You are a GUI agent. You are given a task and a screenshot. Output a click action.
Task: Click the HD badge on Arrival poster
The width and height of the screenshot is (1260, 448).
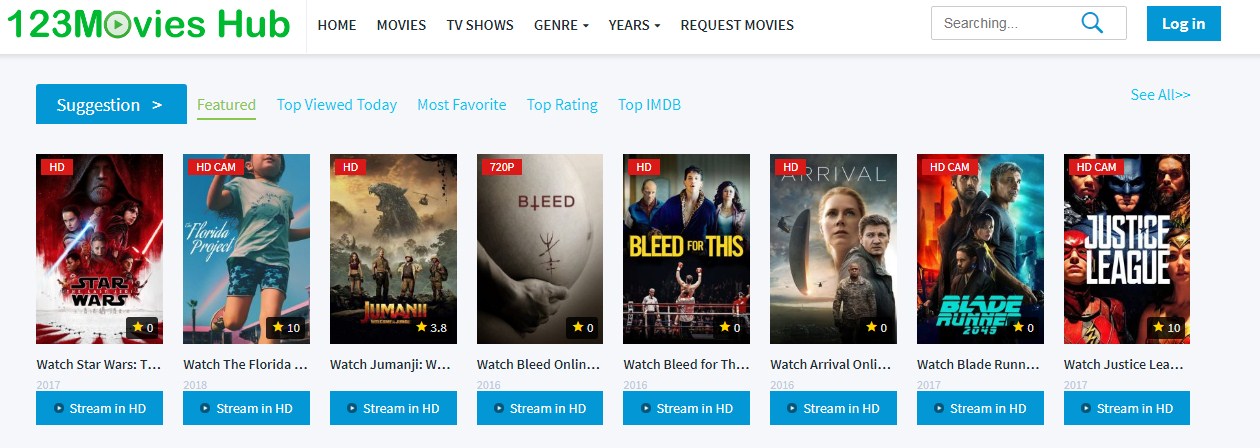790,167
